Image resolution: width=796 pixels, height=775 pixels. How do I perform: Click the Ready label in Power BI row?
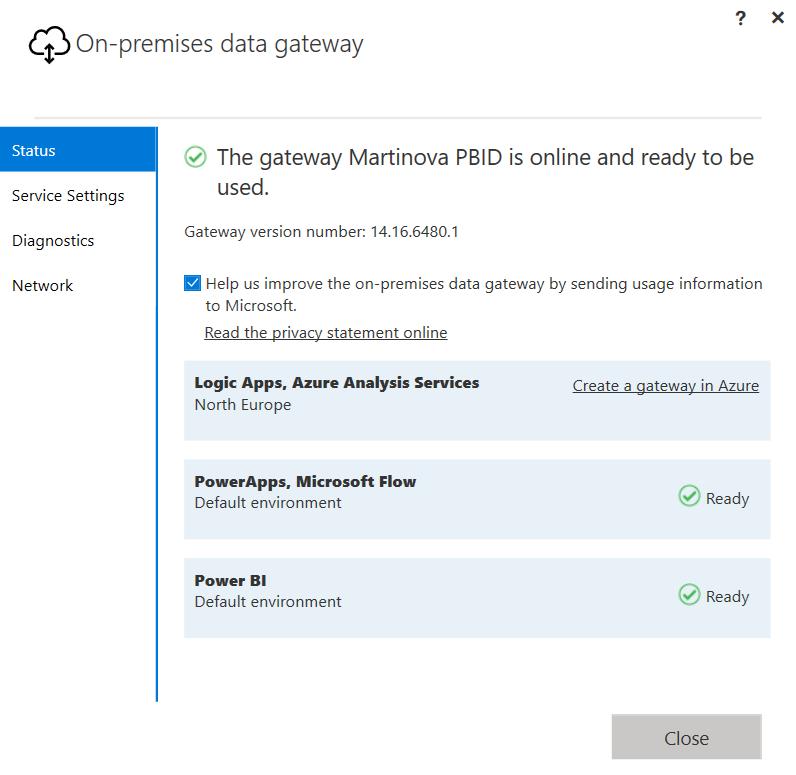pyautogui.click(x=727, y=597)
